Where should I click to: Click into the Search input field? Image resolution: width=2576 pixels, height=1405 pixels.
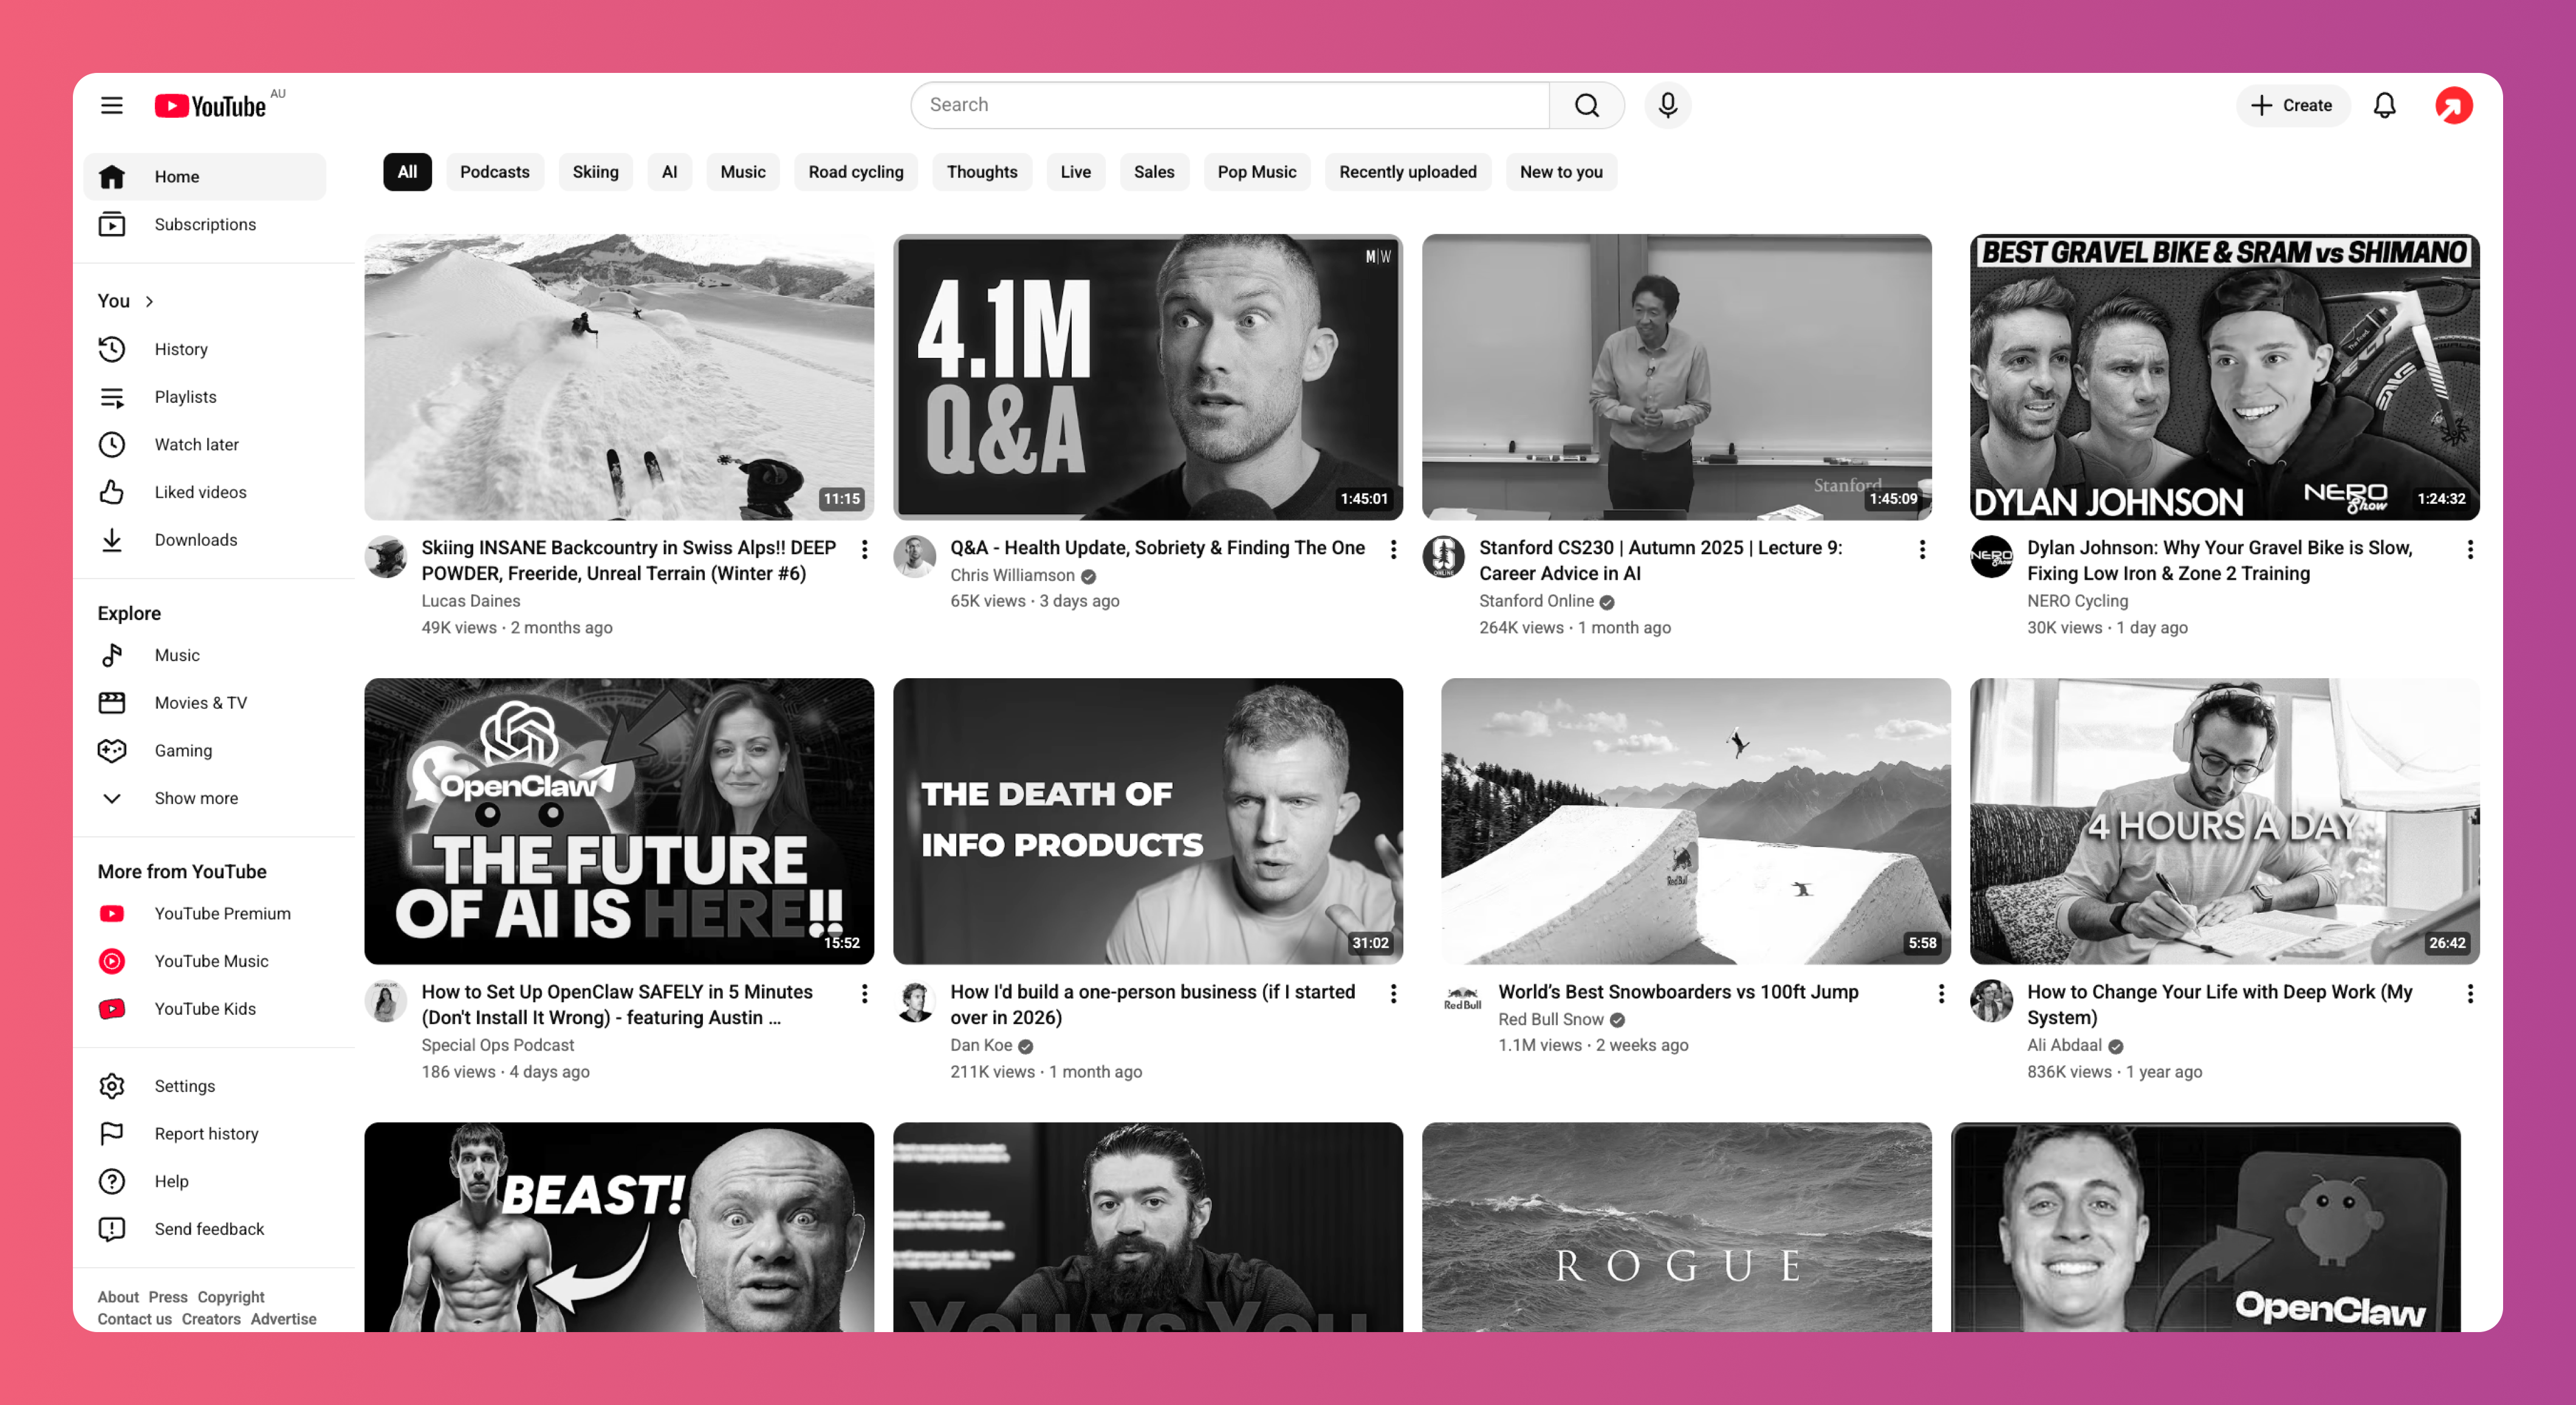1230,105
